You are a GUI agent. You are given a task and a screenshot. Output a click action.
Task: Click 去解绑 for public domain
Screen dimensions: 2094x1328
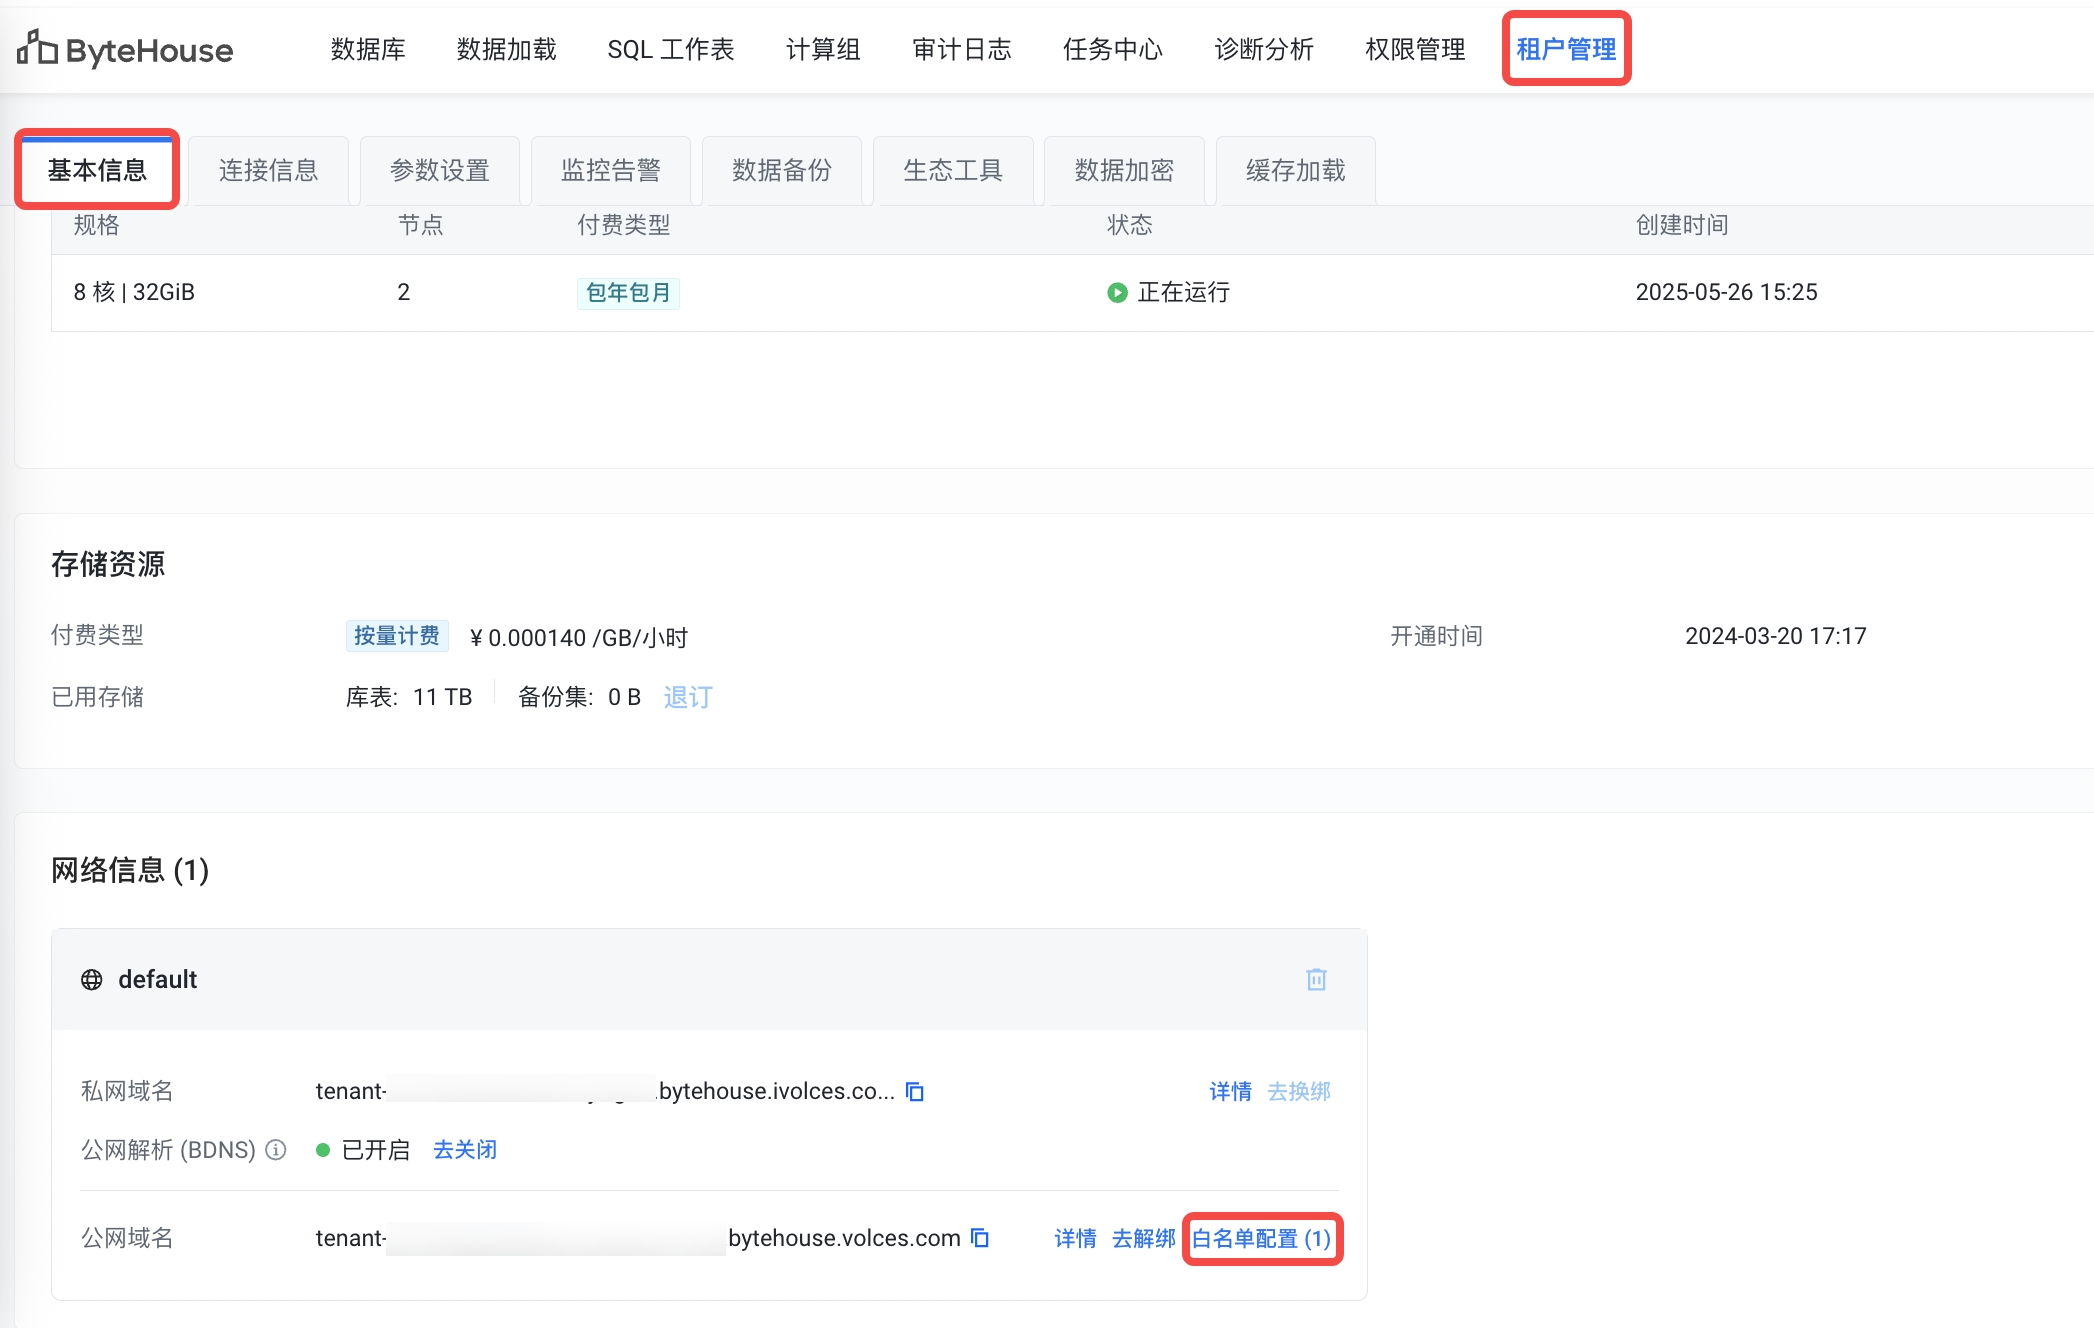[x=1143, y=1238]
